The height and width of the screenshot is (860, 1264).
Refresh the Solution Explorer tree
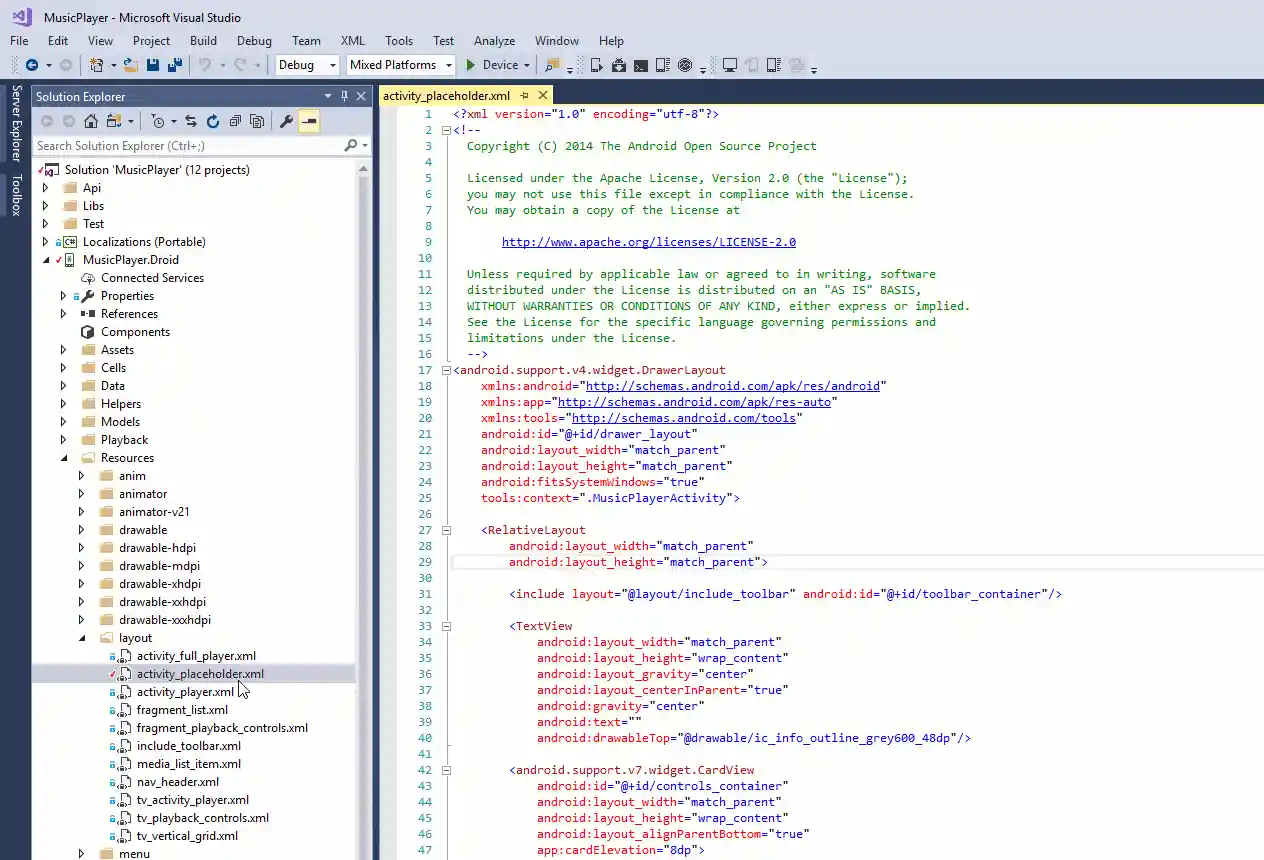[x=213, y=121]
